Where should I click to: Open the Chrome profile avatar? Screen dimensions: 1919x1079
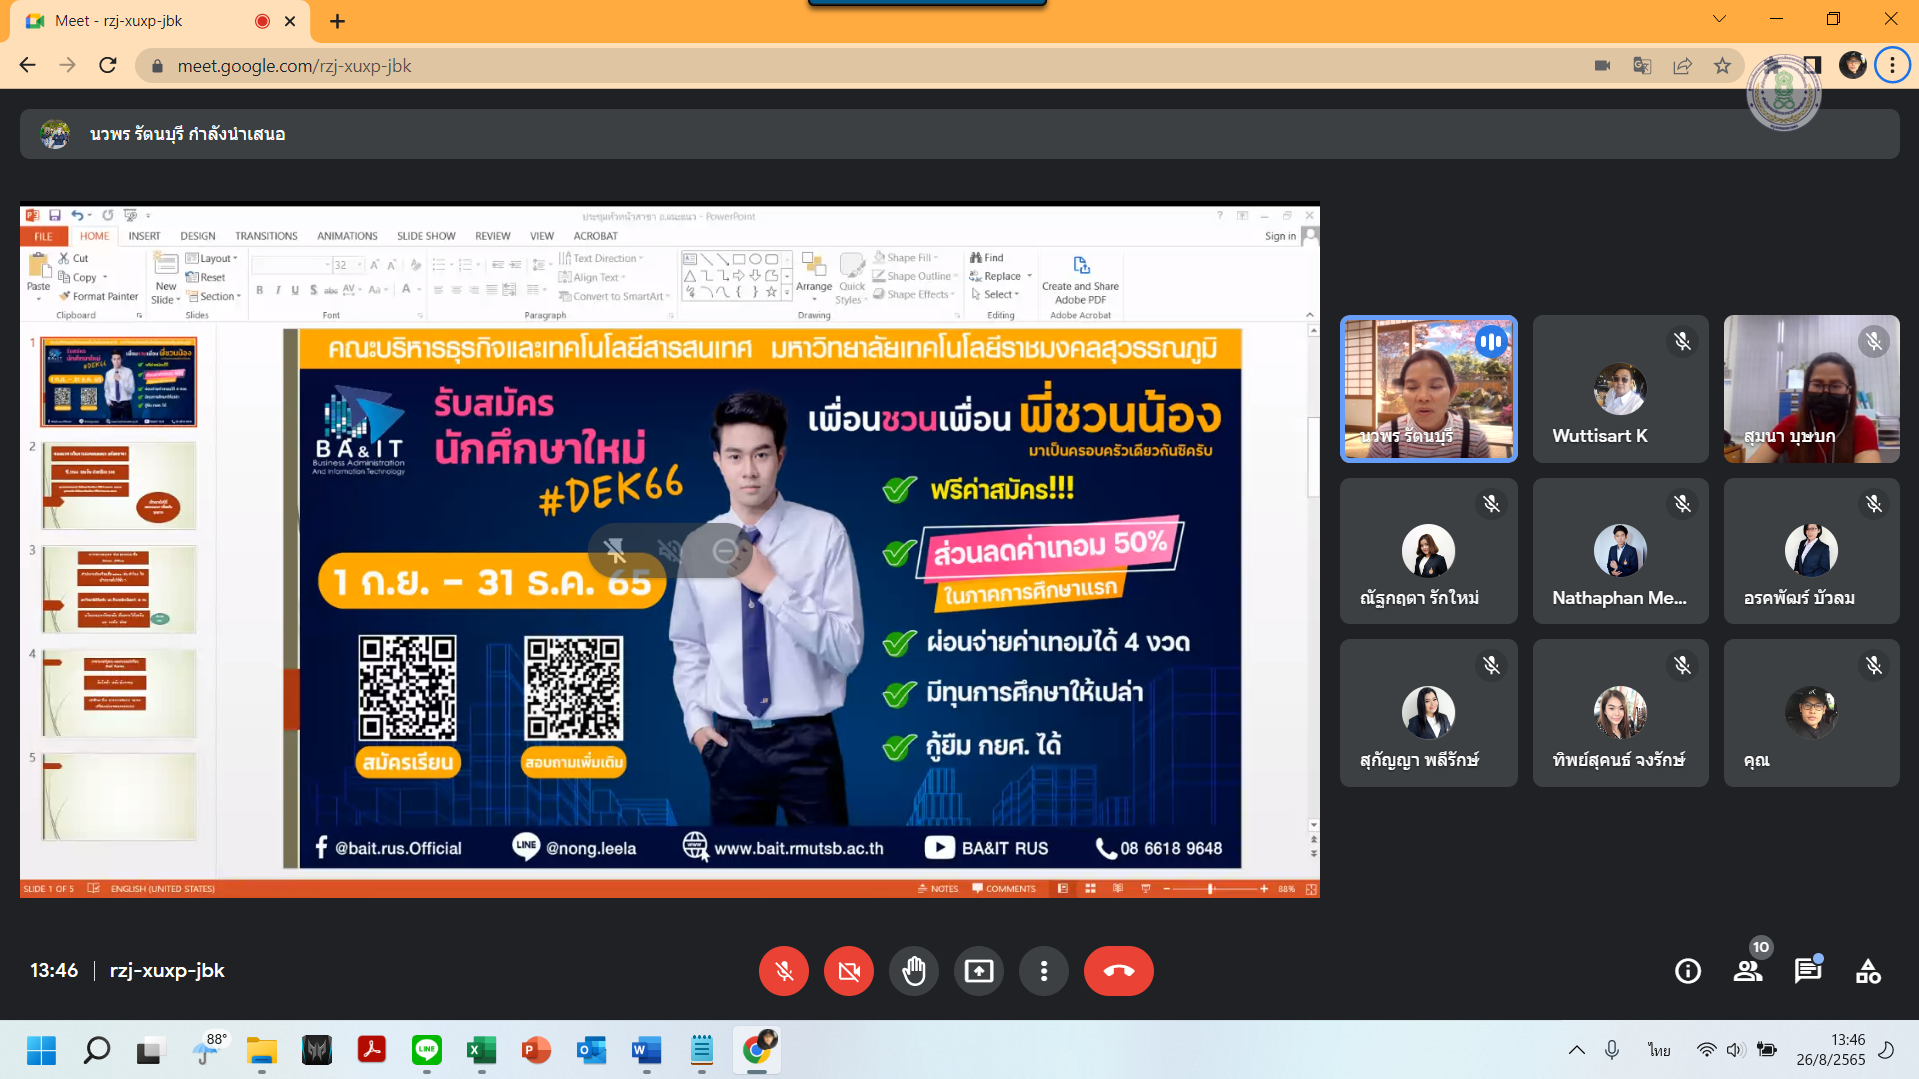tap(1852, 66)
